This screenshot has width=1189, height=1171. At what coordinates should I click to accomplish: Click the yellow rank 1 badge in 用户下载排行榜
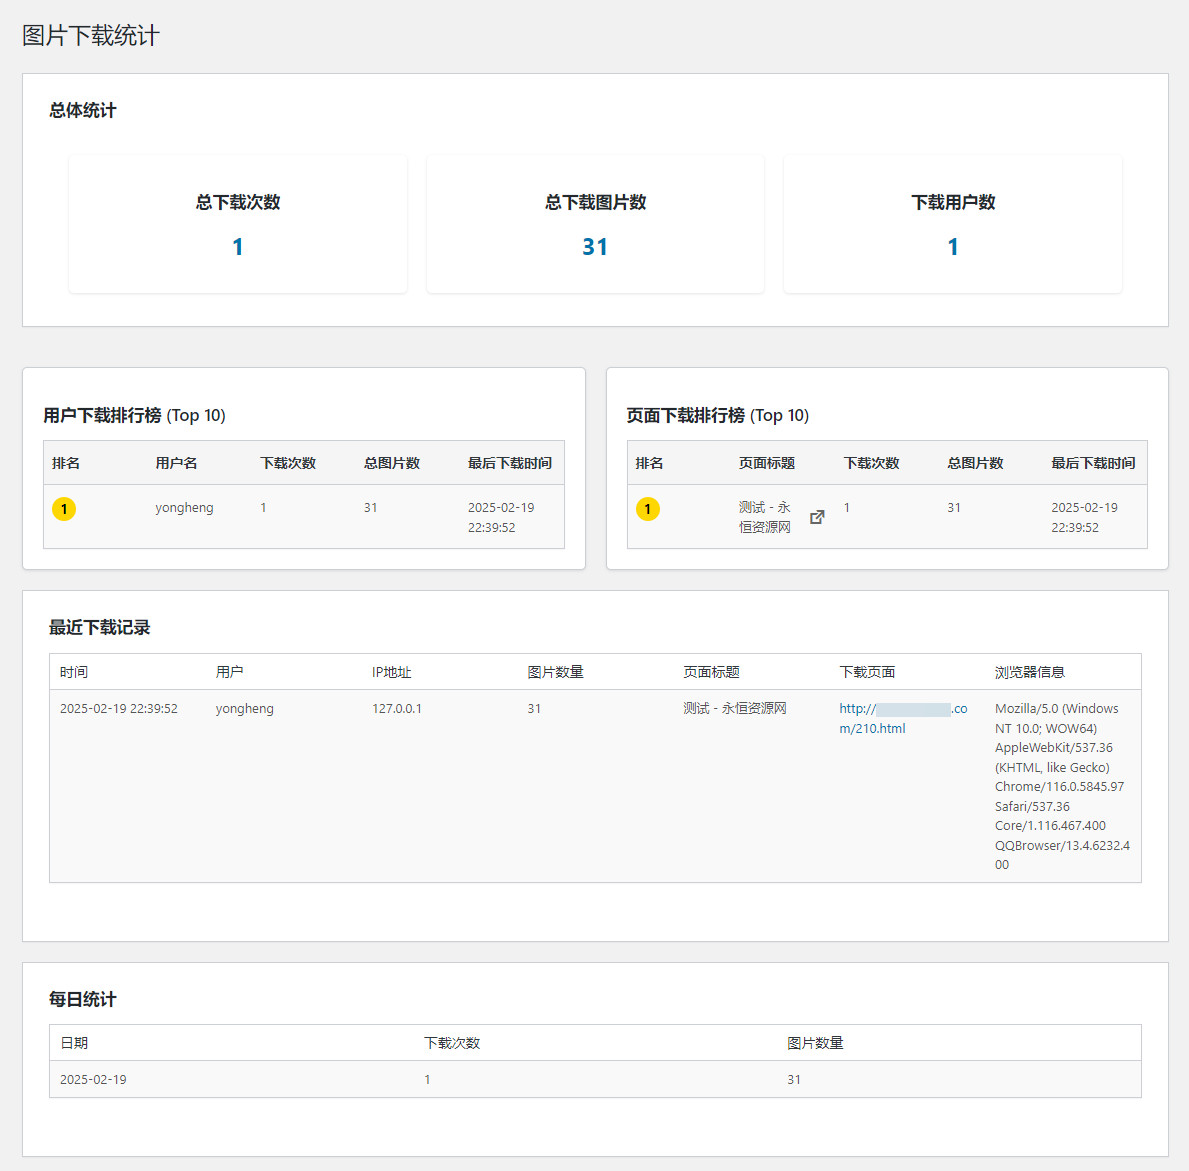click(x=64, y=509)
